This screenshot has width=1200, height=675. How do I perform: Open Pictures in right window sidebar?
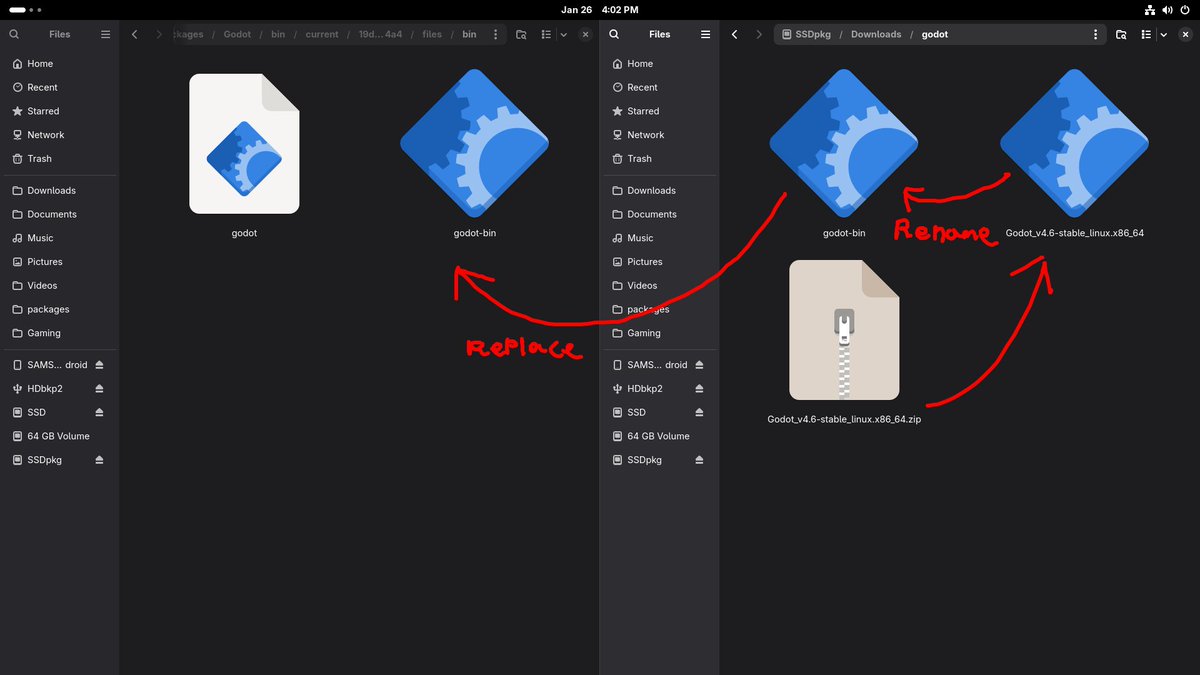[660, 262]
